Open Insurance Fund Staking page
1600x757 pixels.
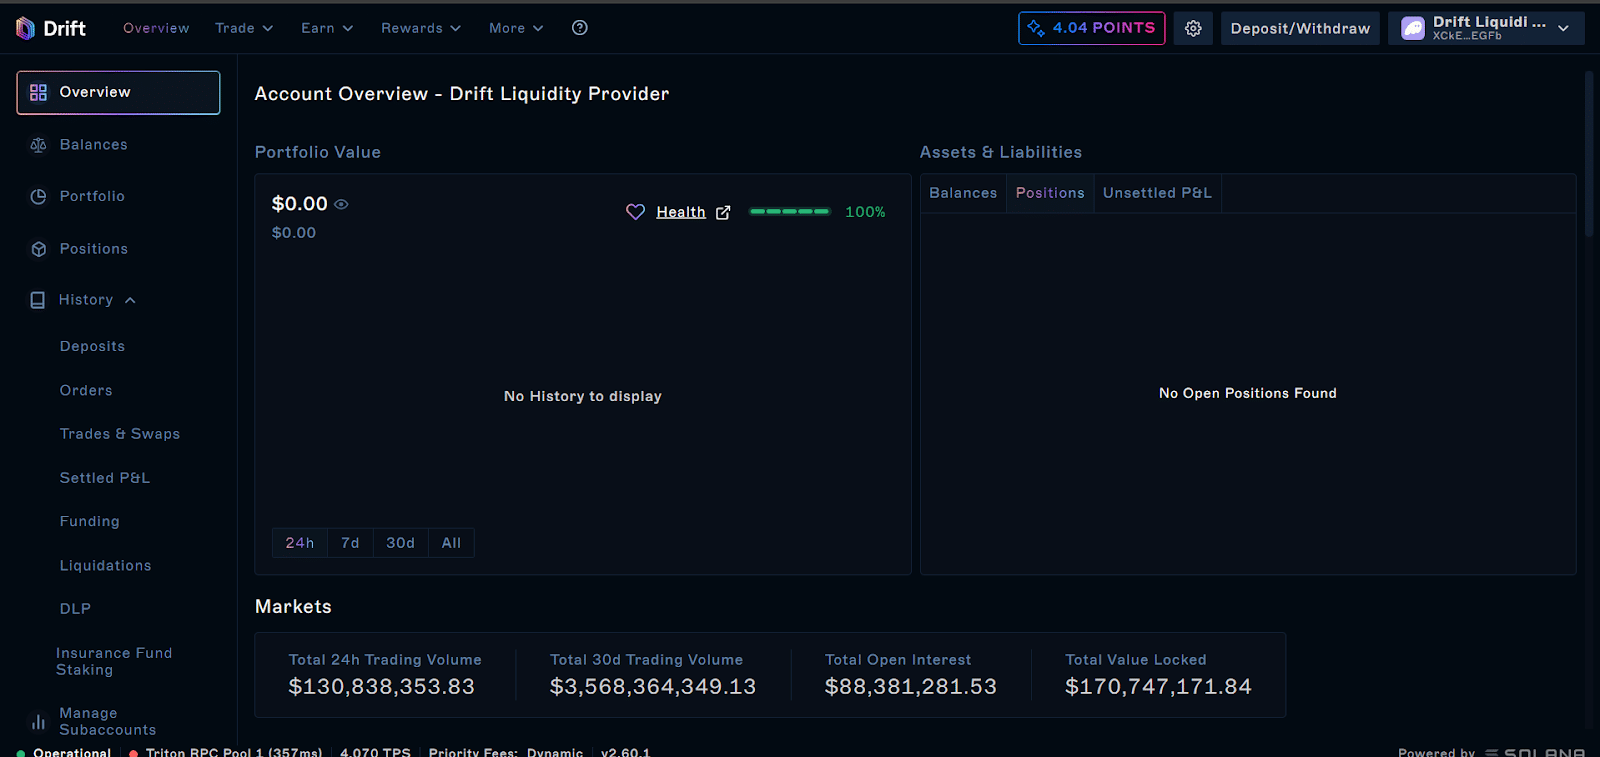tap(114, 661)
